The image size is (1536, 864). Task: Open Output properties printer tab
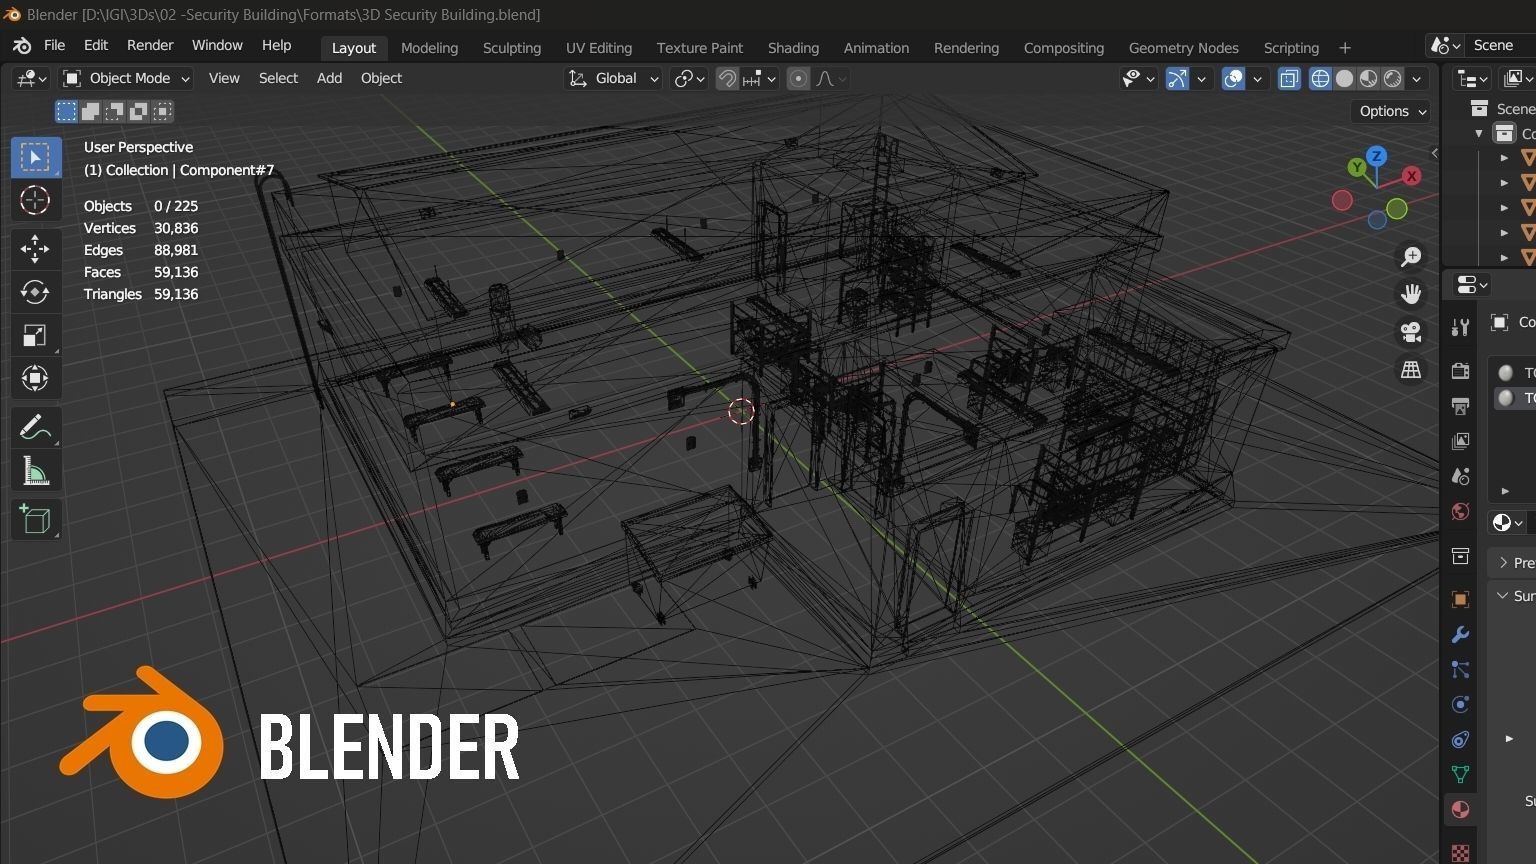point(1460,406)
